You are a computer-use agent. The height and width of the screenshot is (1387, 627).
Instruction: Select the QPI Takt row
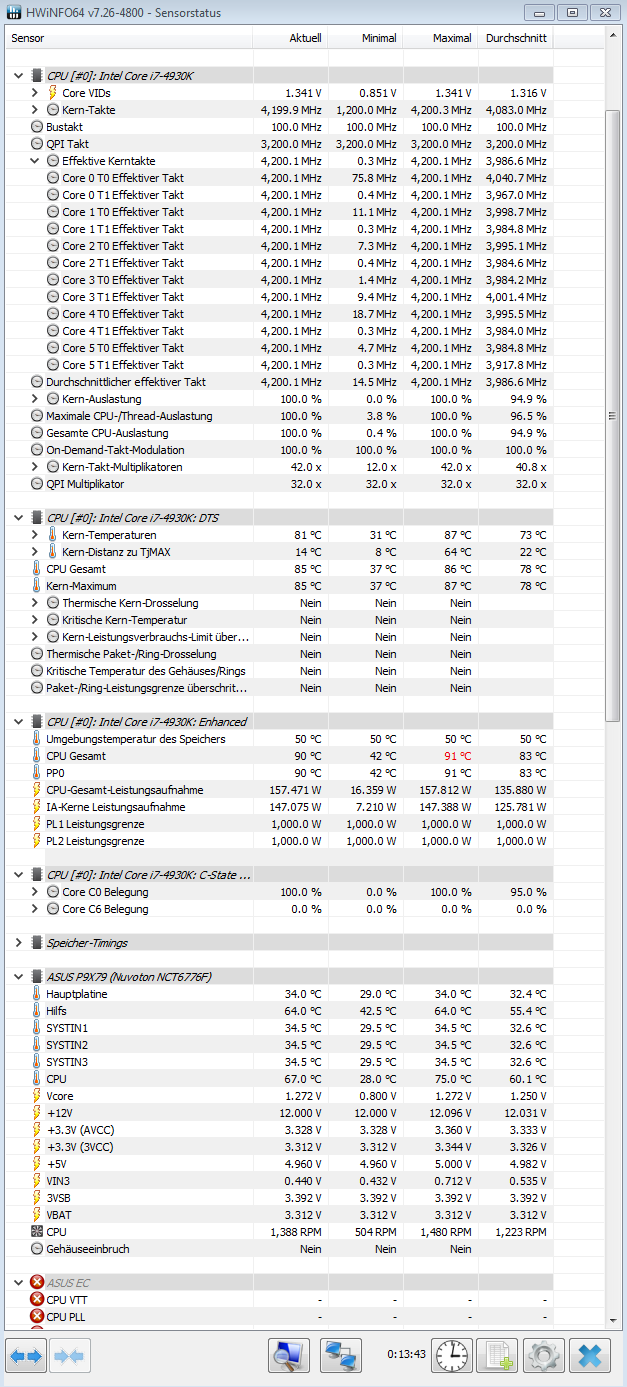[279, 144]
